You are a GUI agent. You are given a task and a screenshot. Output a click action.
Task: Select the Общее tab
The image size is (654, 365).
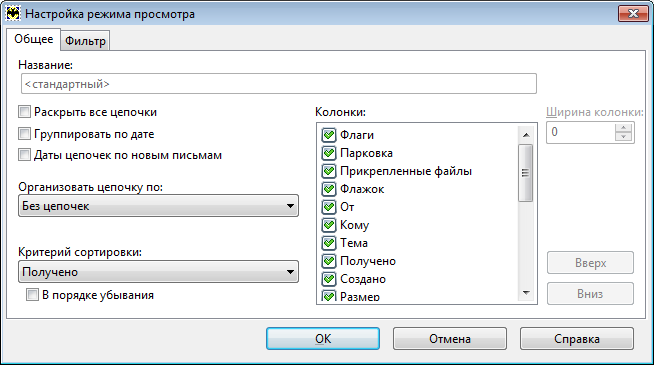pos(33,39)
